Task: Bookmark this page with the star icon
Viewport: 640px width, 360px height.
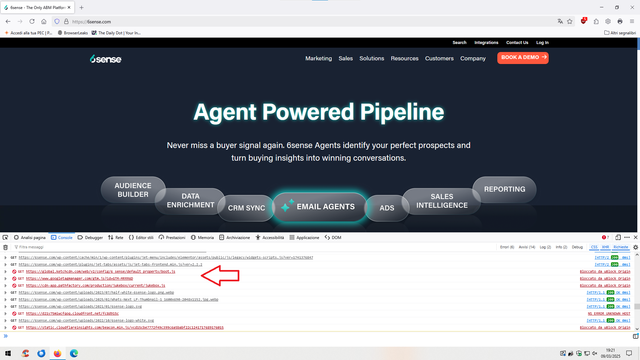Action: pos(570,22)
